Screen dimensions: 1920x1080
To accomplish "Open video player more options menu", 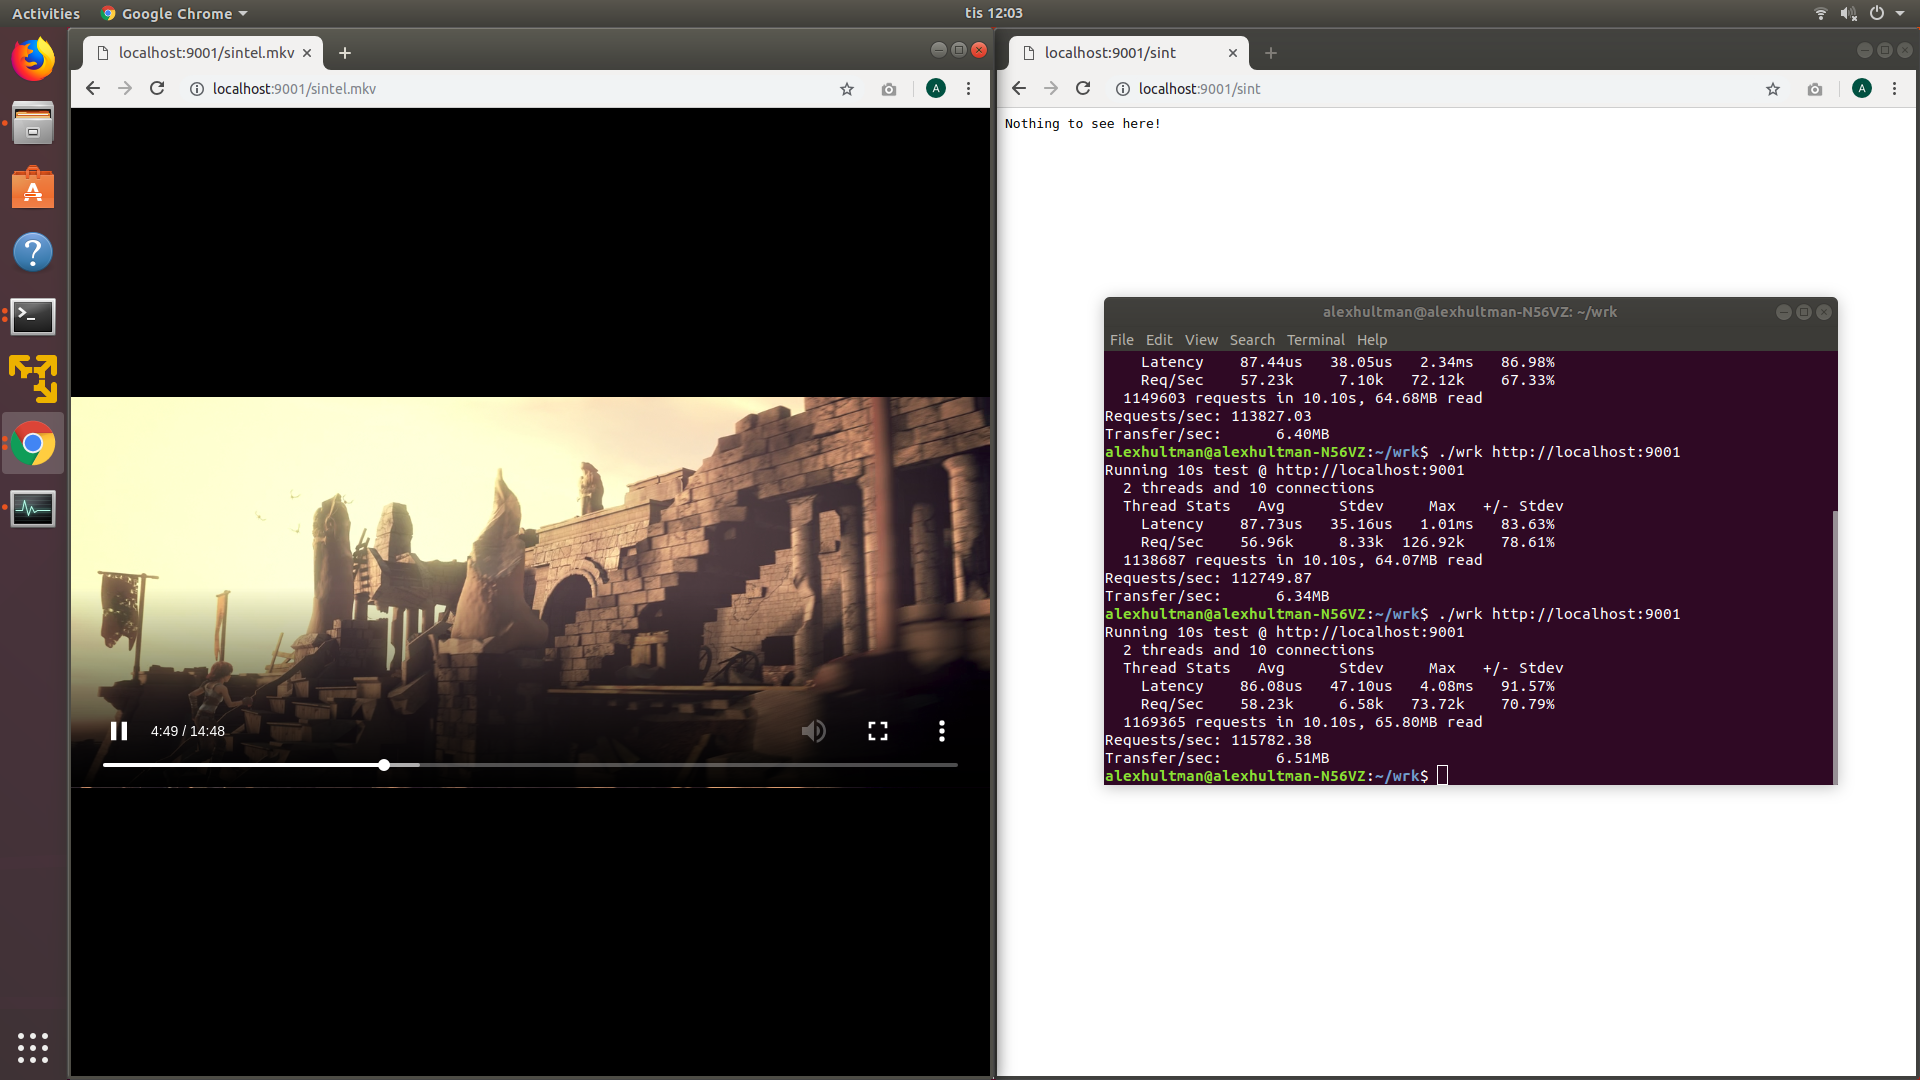I will tap(941, 731).
